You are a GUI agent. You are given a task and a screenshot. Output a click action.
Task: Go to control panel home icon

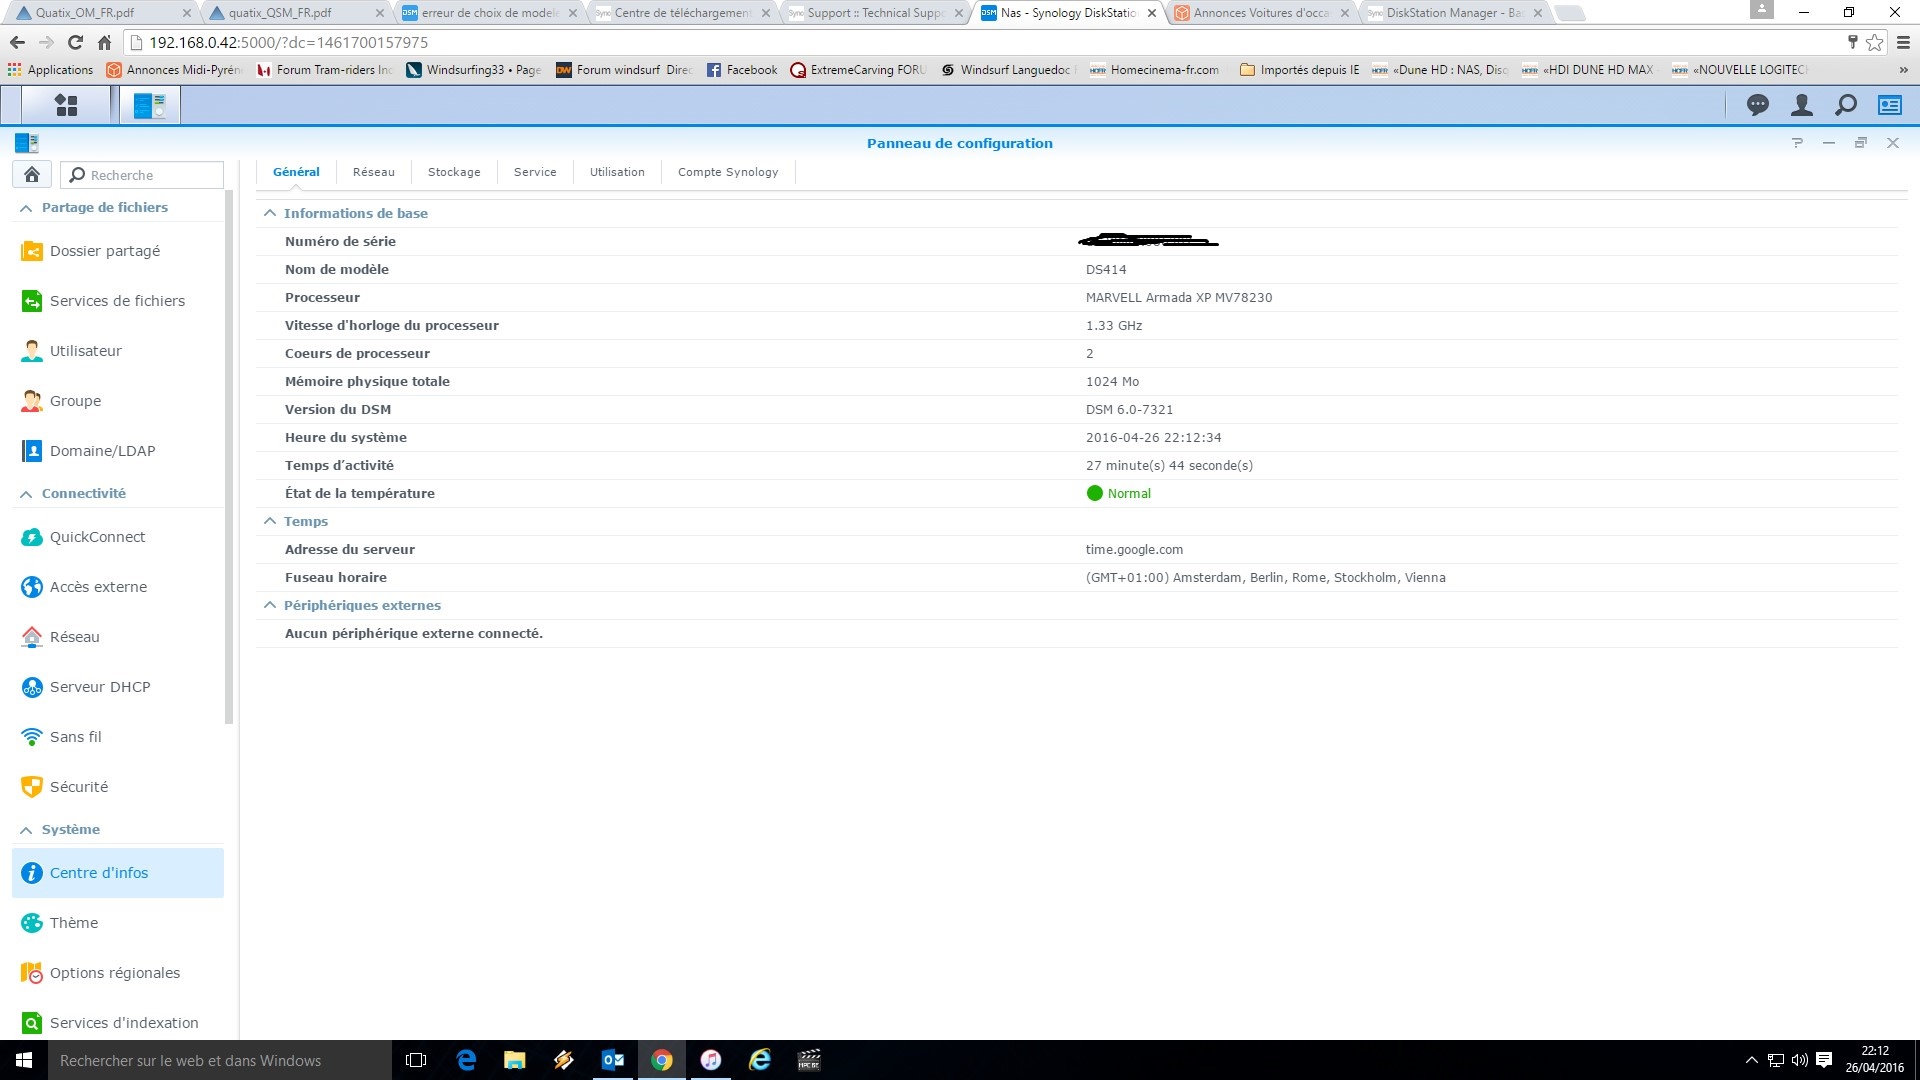click(x=32, y=175)
